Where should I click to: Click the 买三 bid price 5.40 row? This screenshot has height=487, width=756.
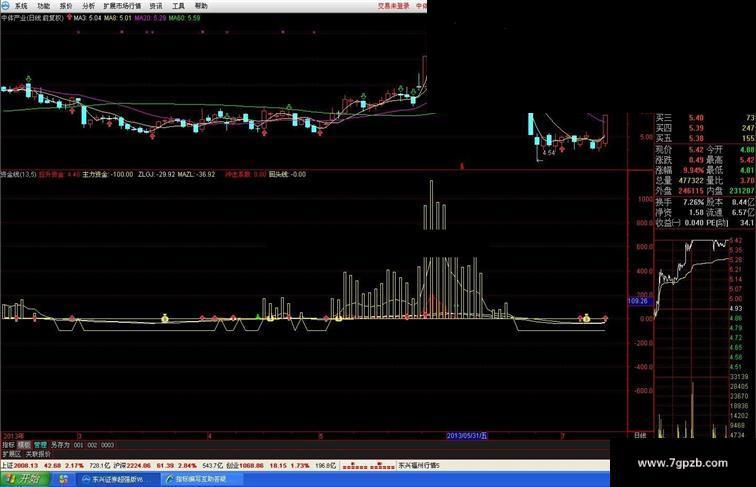pyautogui.click(x=705, y=118)
